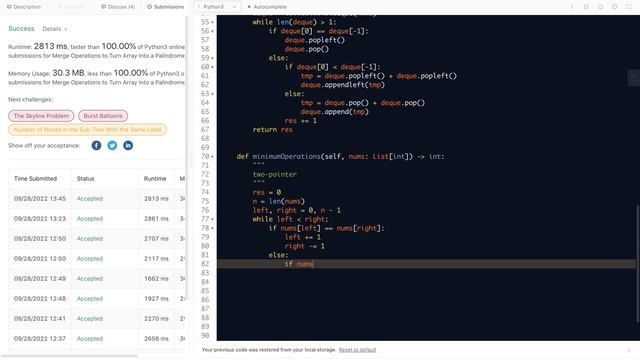Open Accepted submission from 12:41

point(90,319)
